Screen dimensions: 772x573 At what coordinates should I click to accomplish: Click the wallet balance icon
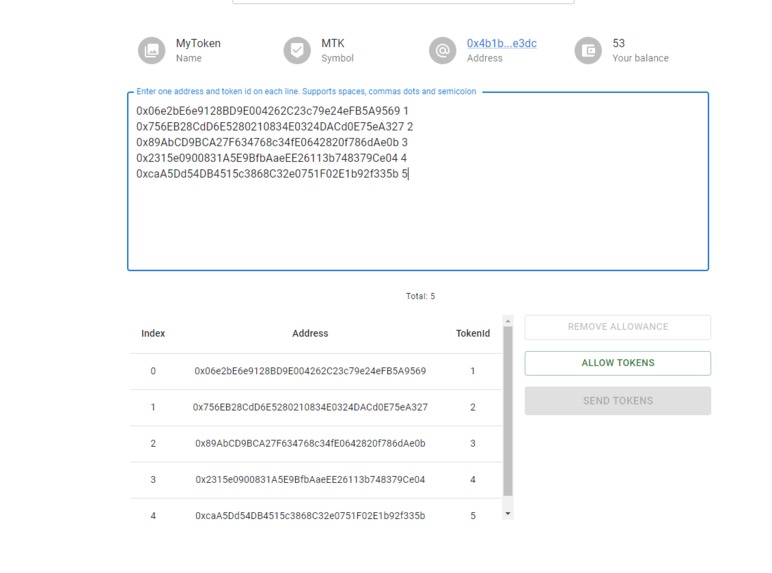[x=588, y=50]
